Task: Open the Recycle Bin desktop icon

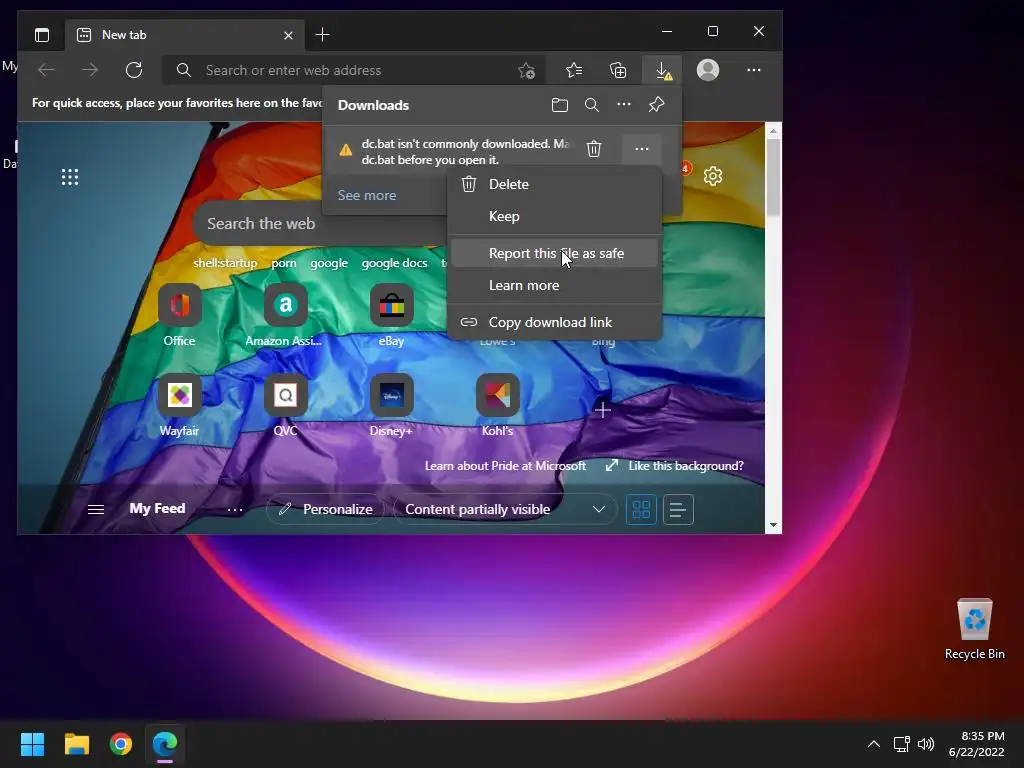Action: 974,630
